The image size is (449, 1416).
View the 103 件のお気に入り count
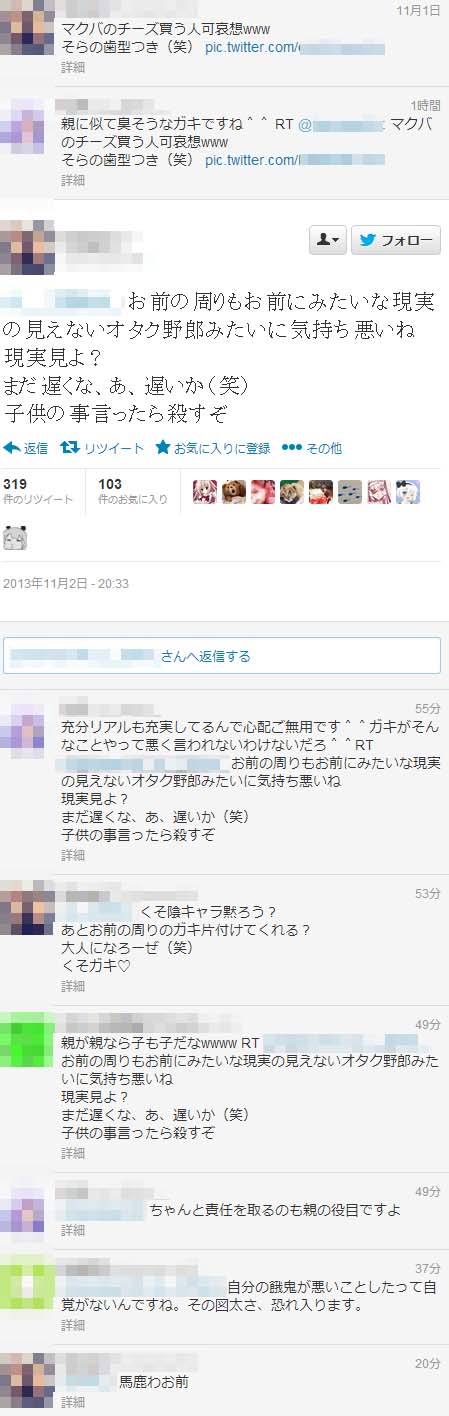click(x=133, y=491)
